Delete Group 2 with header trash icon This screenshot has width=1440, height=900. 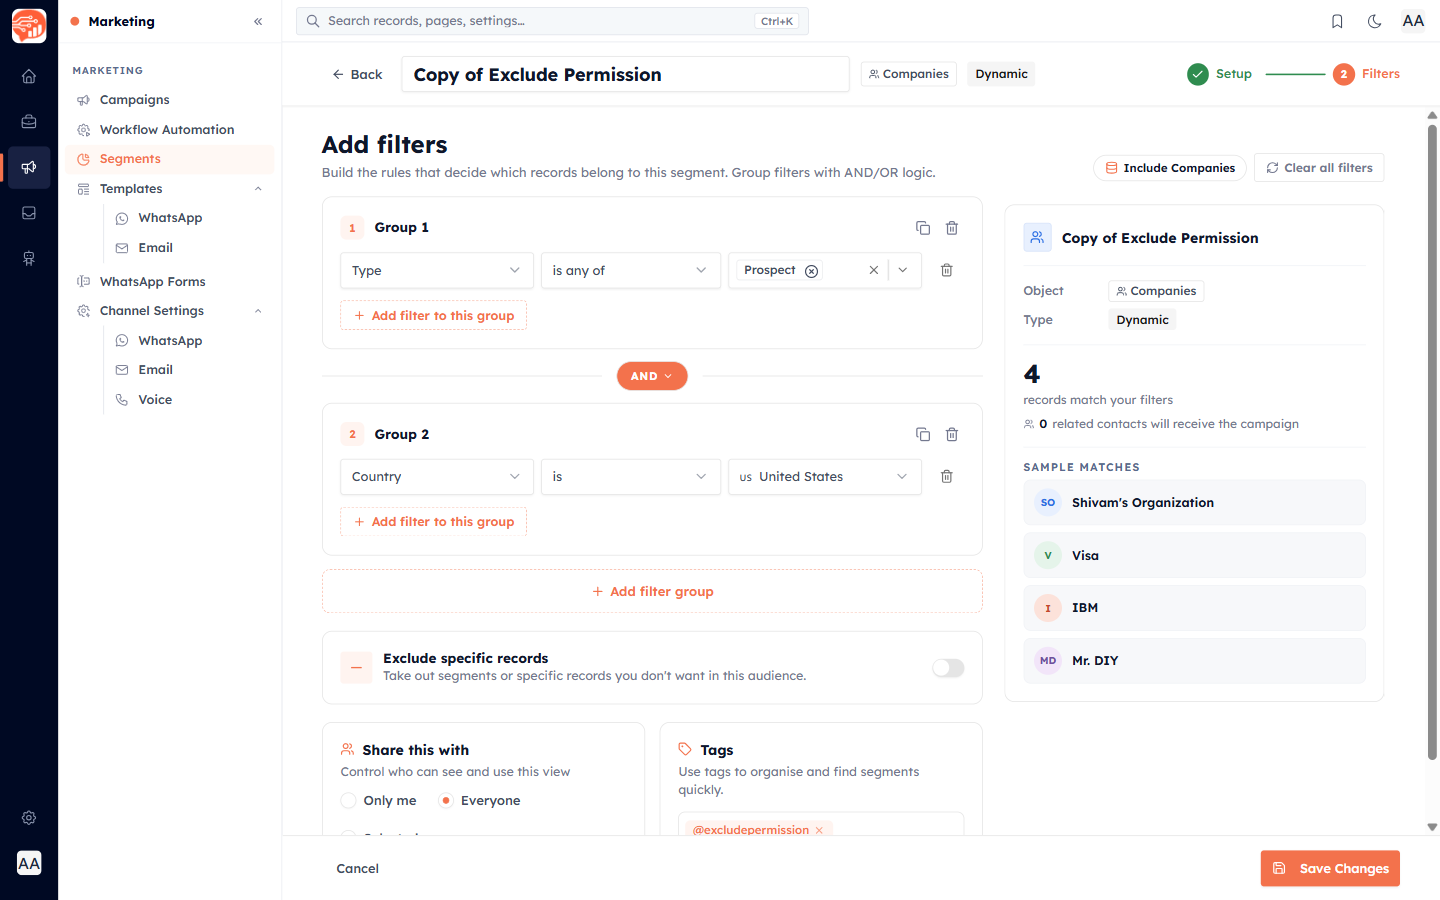pyautogui.click(x=952, y=434)
